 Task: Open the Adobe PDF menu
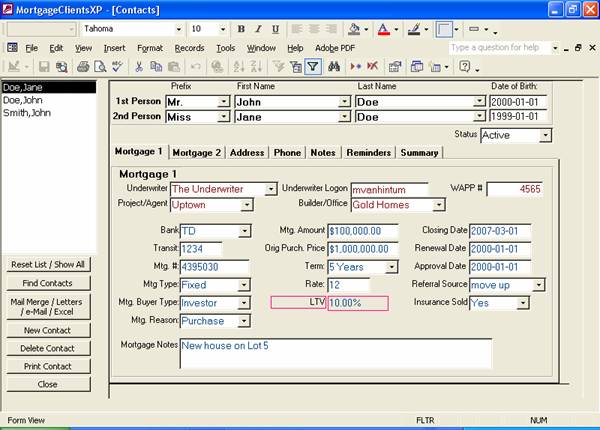click(x=335, y=48)
